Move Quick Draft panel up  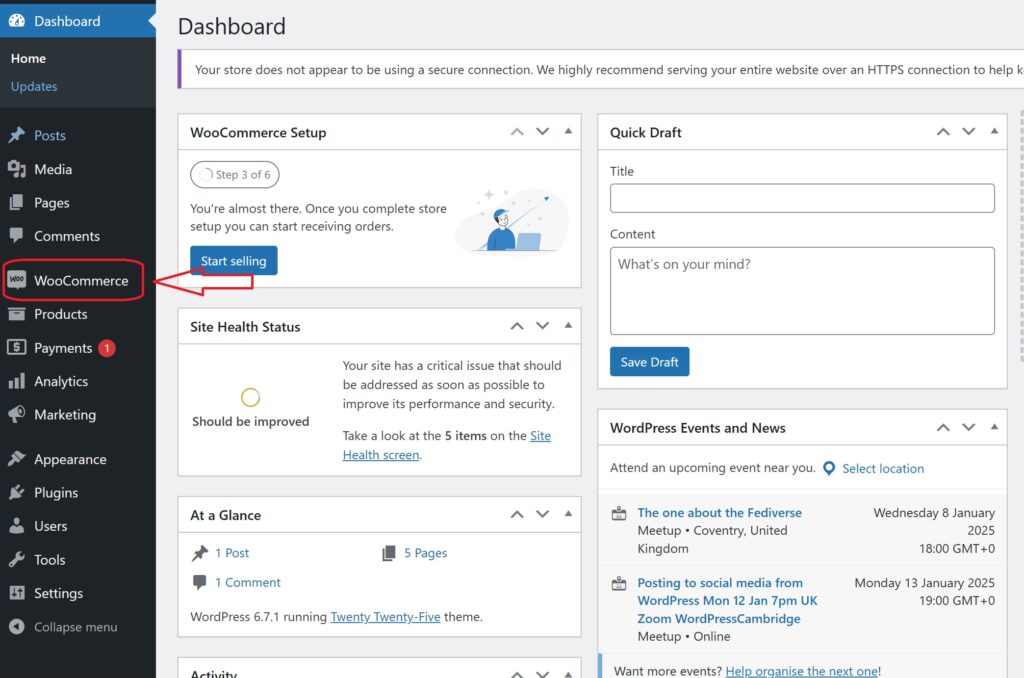[x=943, y=132]
